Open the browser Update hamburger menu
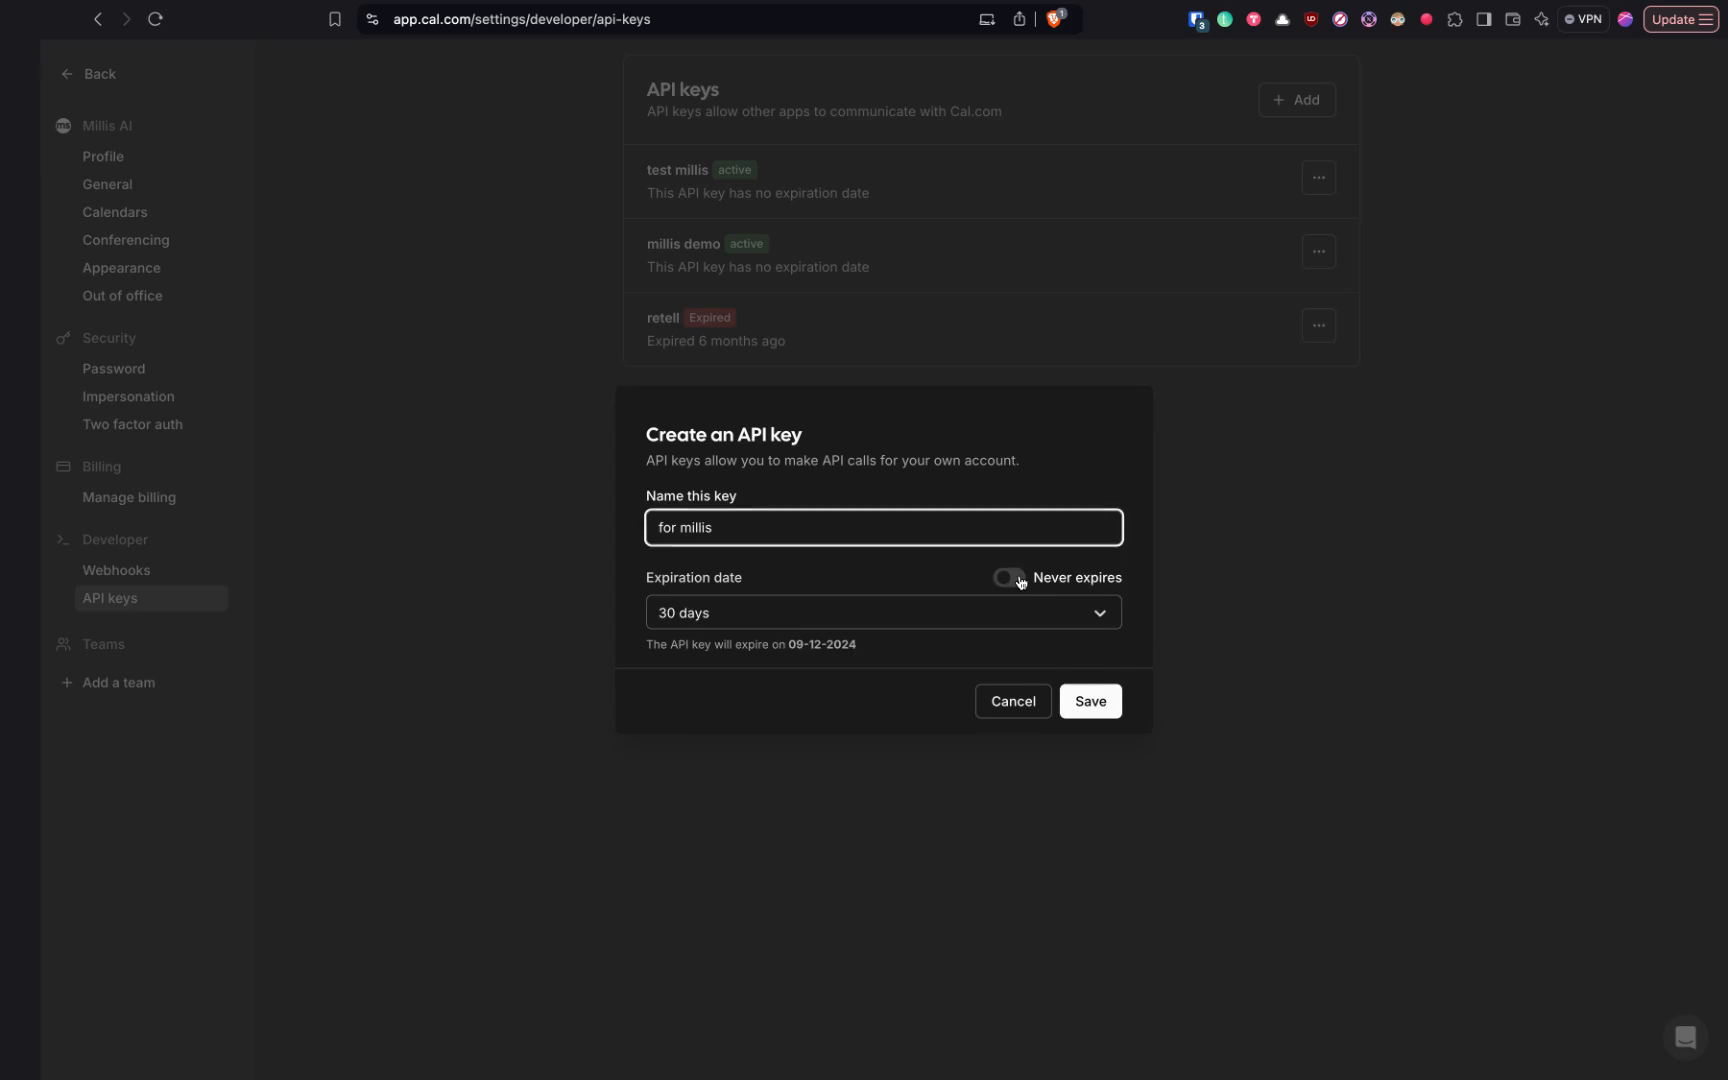Viewport: 1728px width, 1080px height. 1680,19
